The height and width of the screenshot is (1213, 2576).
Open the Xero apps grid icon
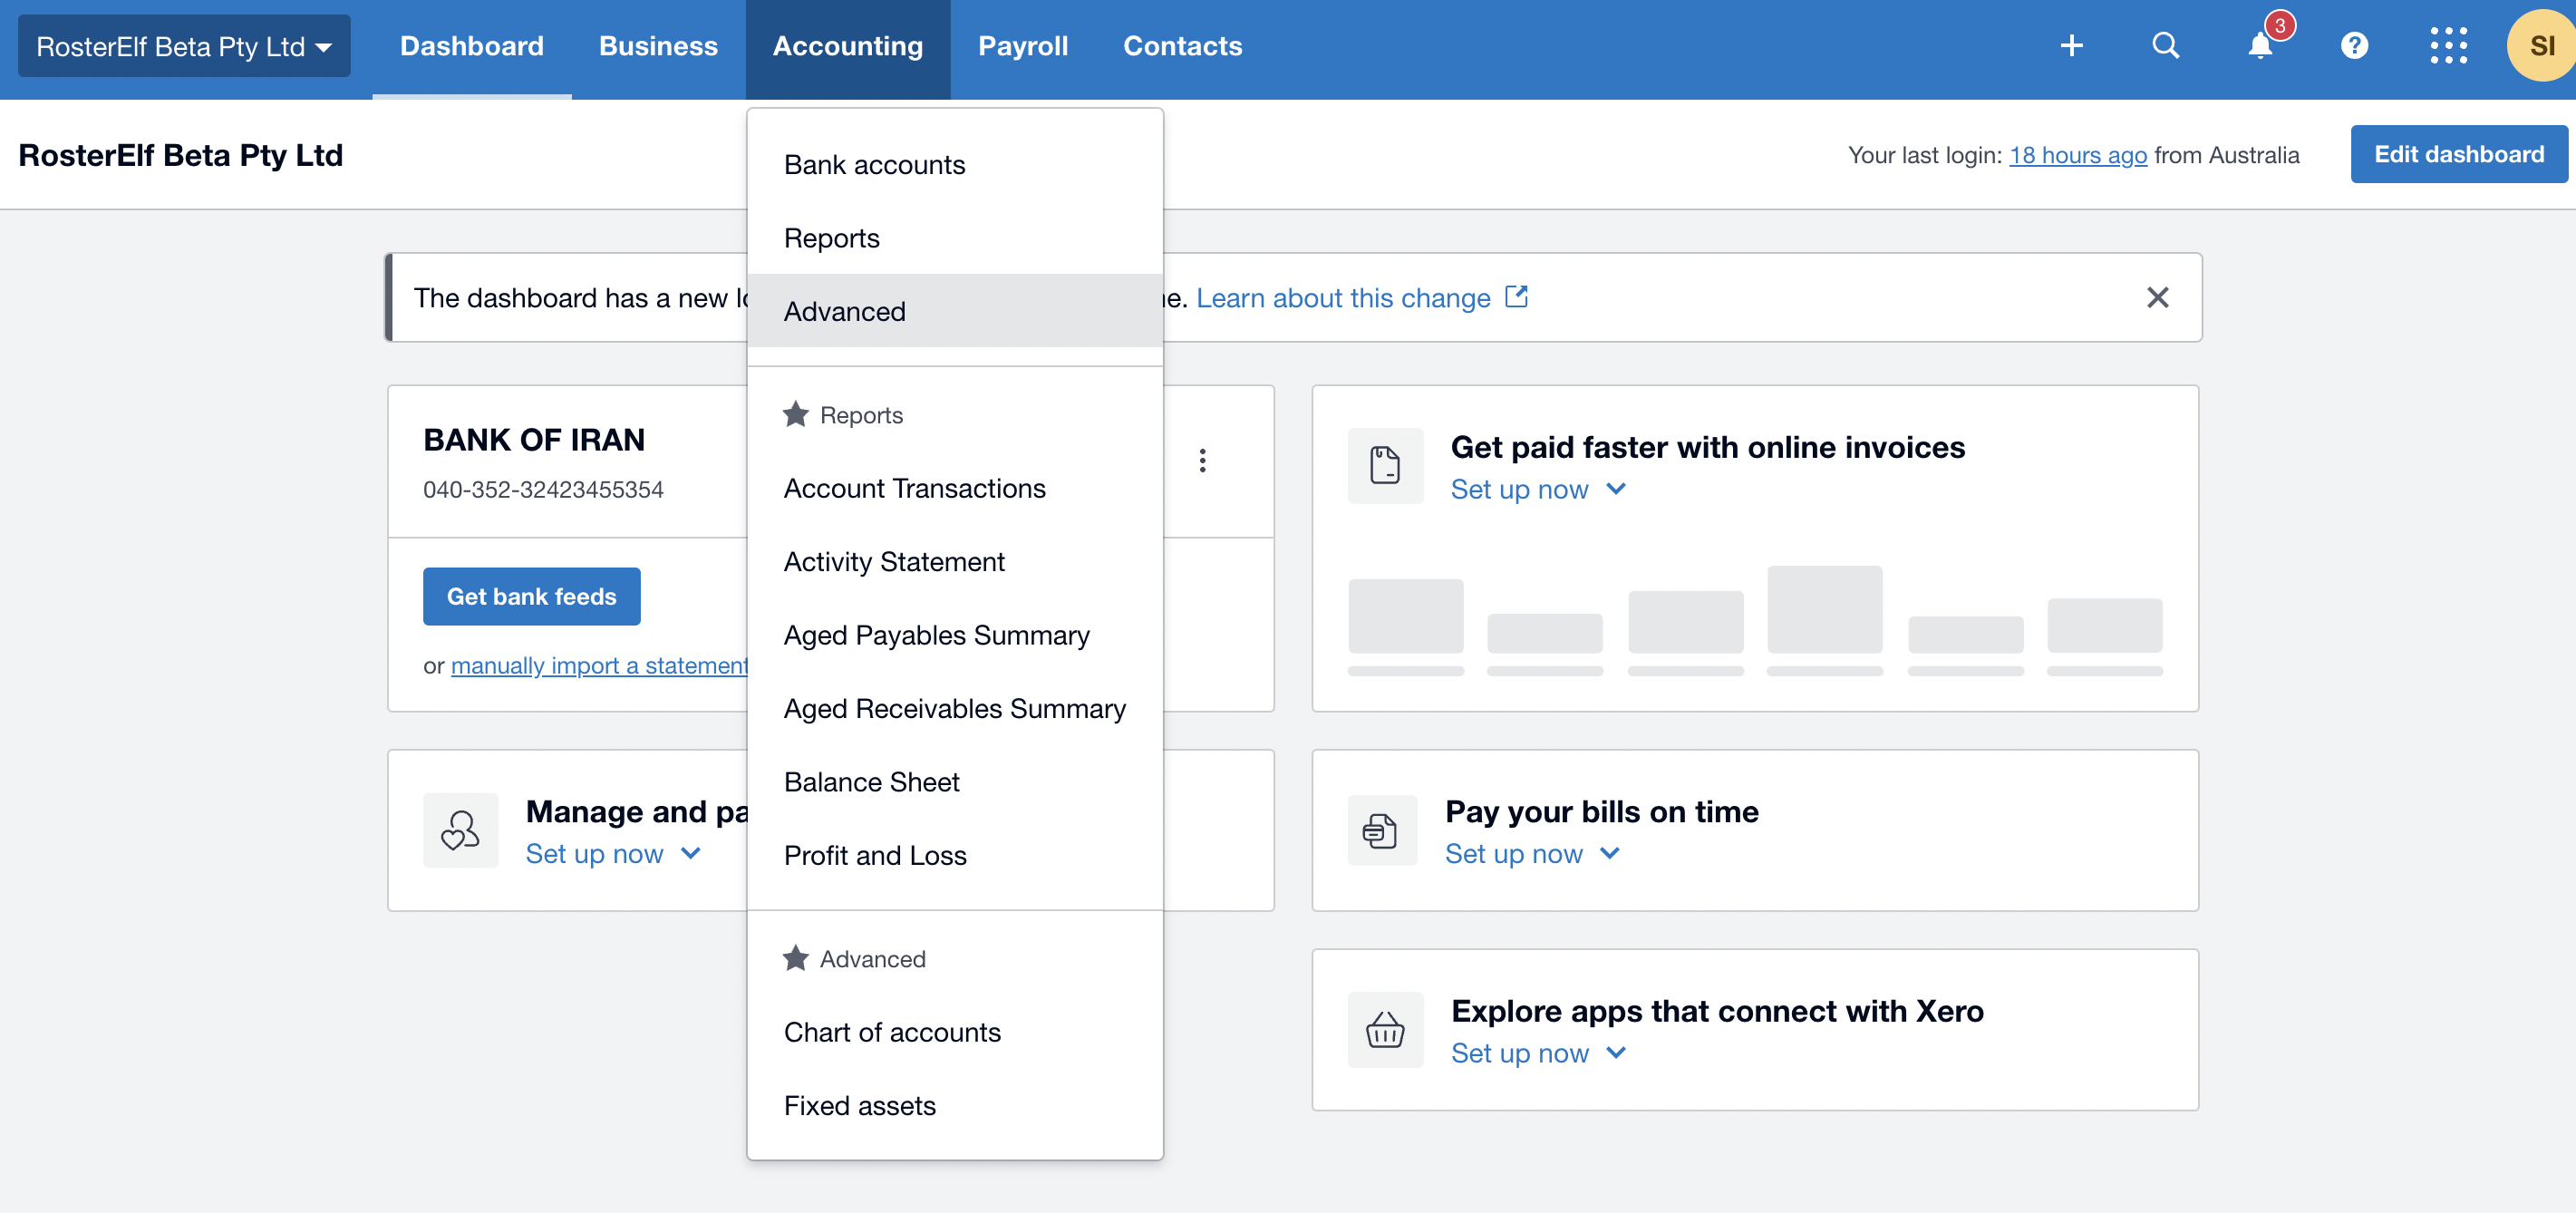click(2449, 45)
